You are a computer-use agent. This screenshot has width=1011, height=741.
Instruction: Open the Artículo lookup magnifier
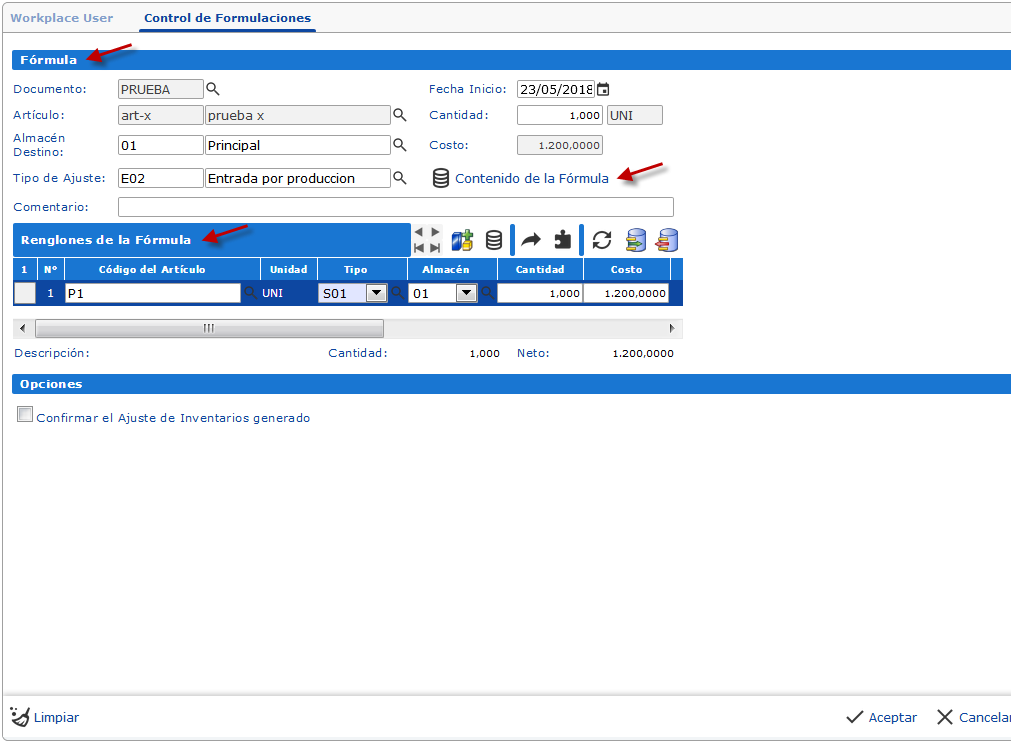399,114
